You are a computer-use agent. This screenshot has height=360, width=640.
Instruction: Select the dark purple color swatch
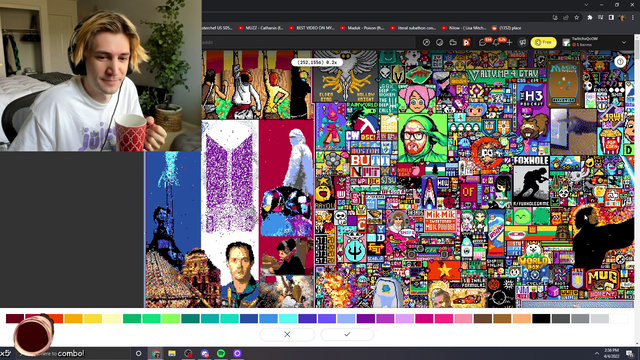click(366, 318)
